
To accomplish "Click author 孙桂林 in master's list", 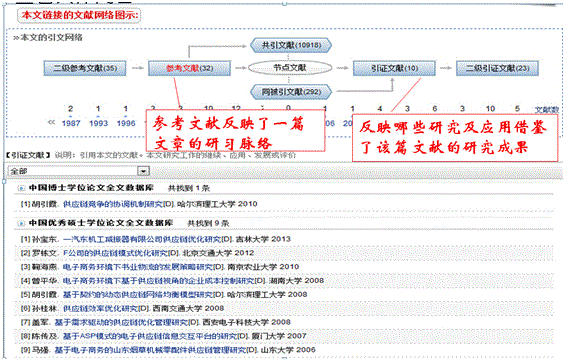I will pos(44,308).
